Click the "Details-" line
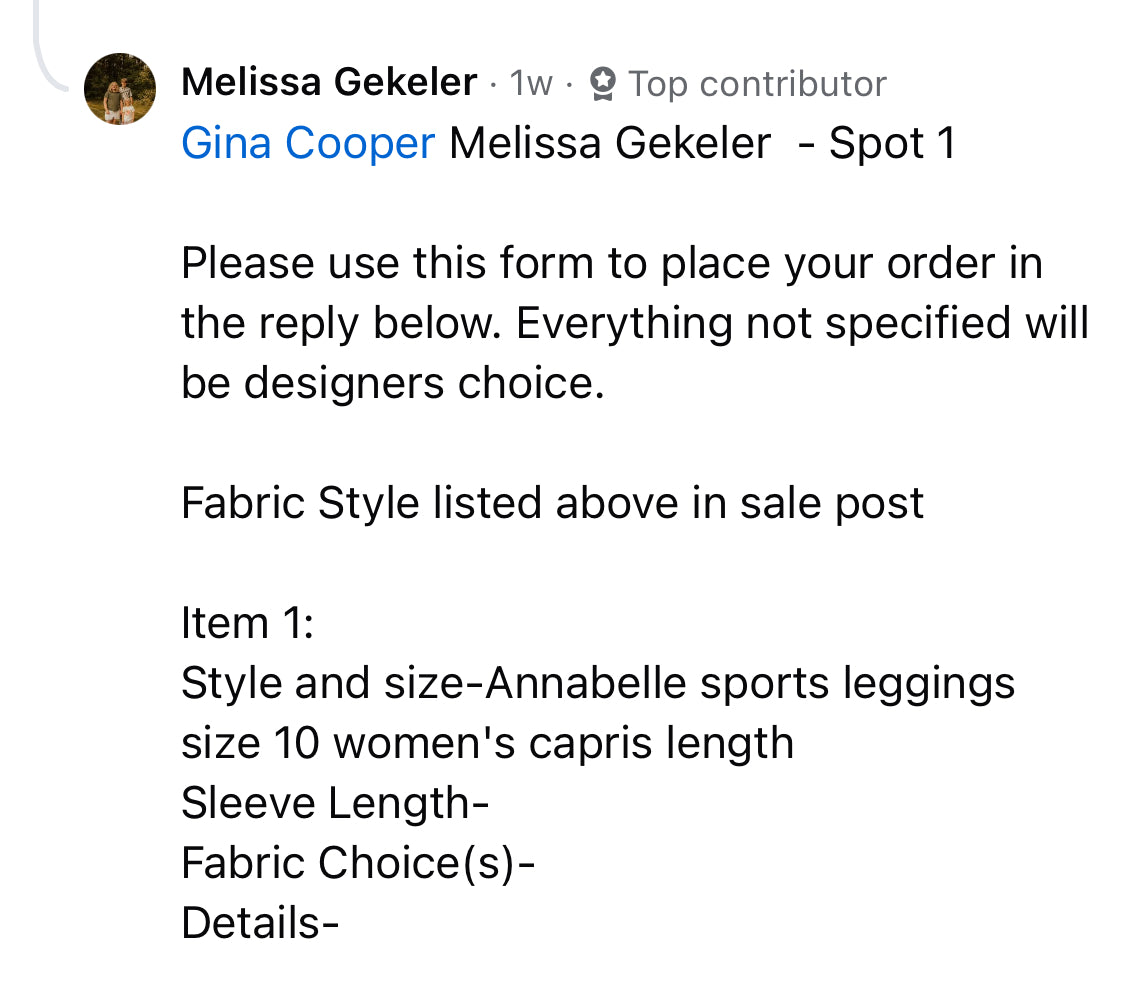Viewport: 1128px width, 993px height. point(260,923)
